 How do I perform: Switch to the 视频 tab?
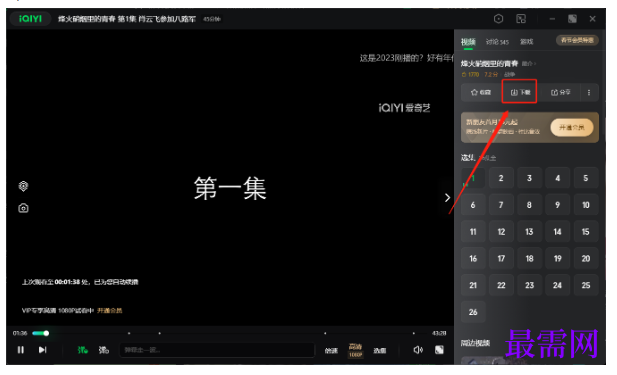click(x=468, y=42)
